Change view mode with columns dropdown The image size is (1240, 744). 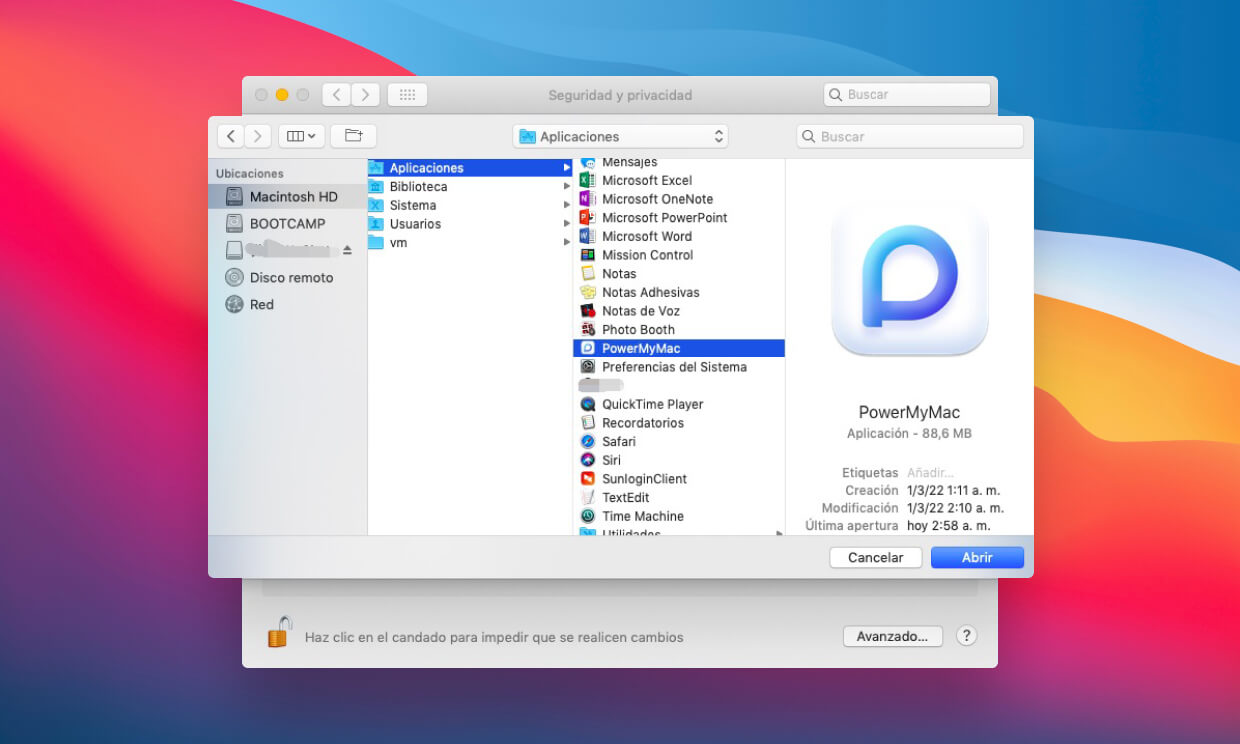(301, 136)
